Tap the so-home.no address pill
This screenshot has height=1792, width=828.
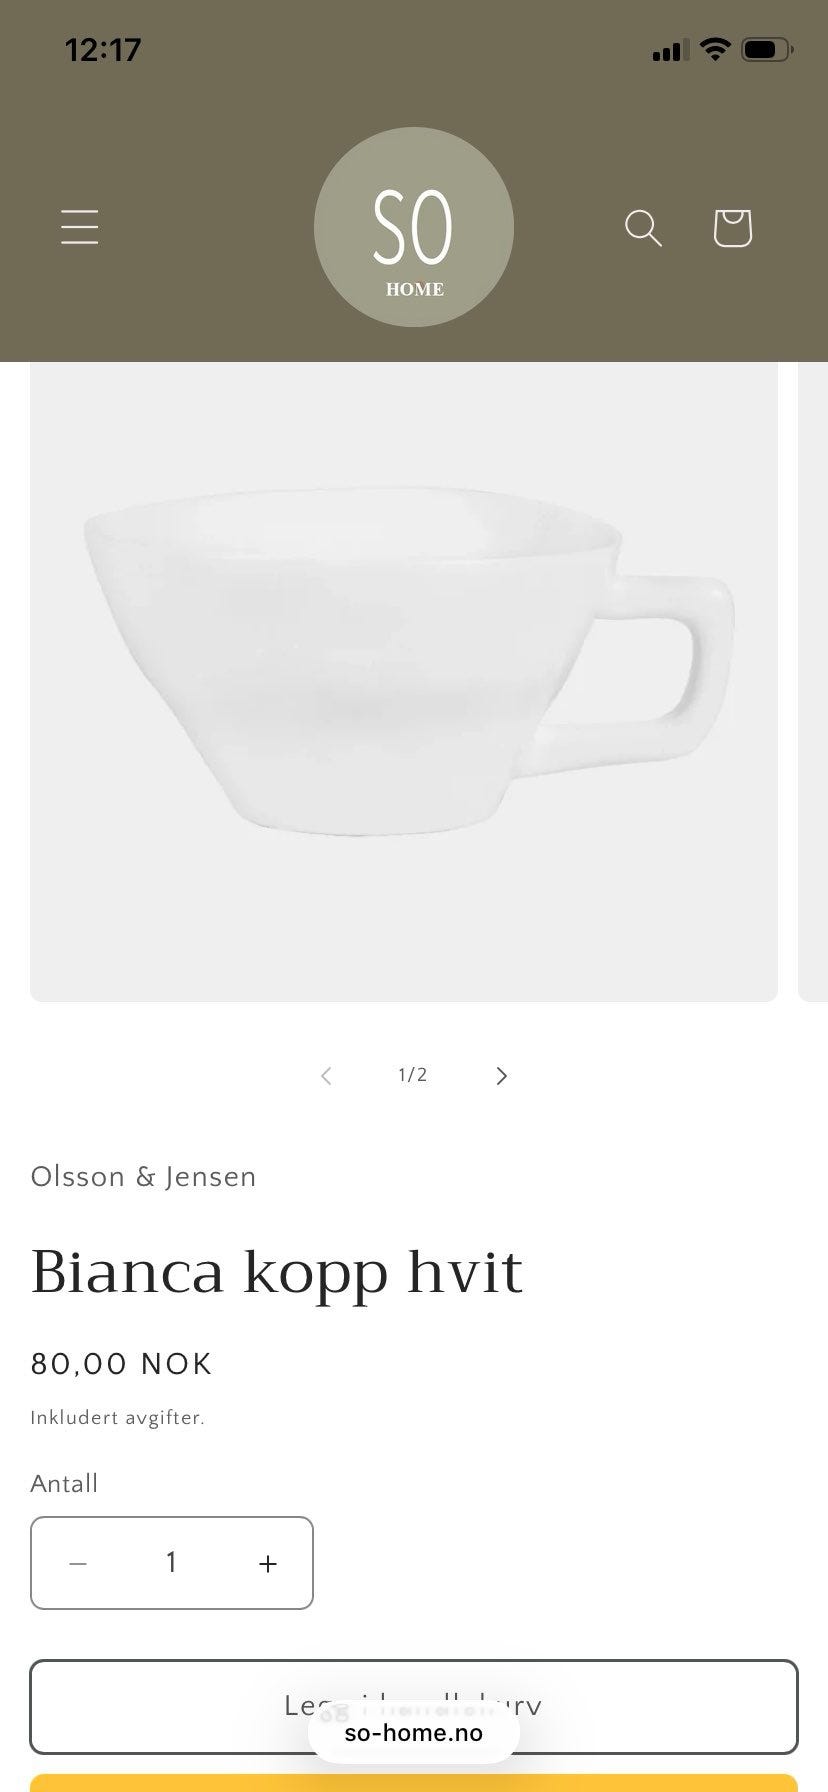pyautogui.click(x=414, y=1733)
